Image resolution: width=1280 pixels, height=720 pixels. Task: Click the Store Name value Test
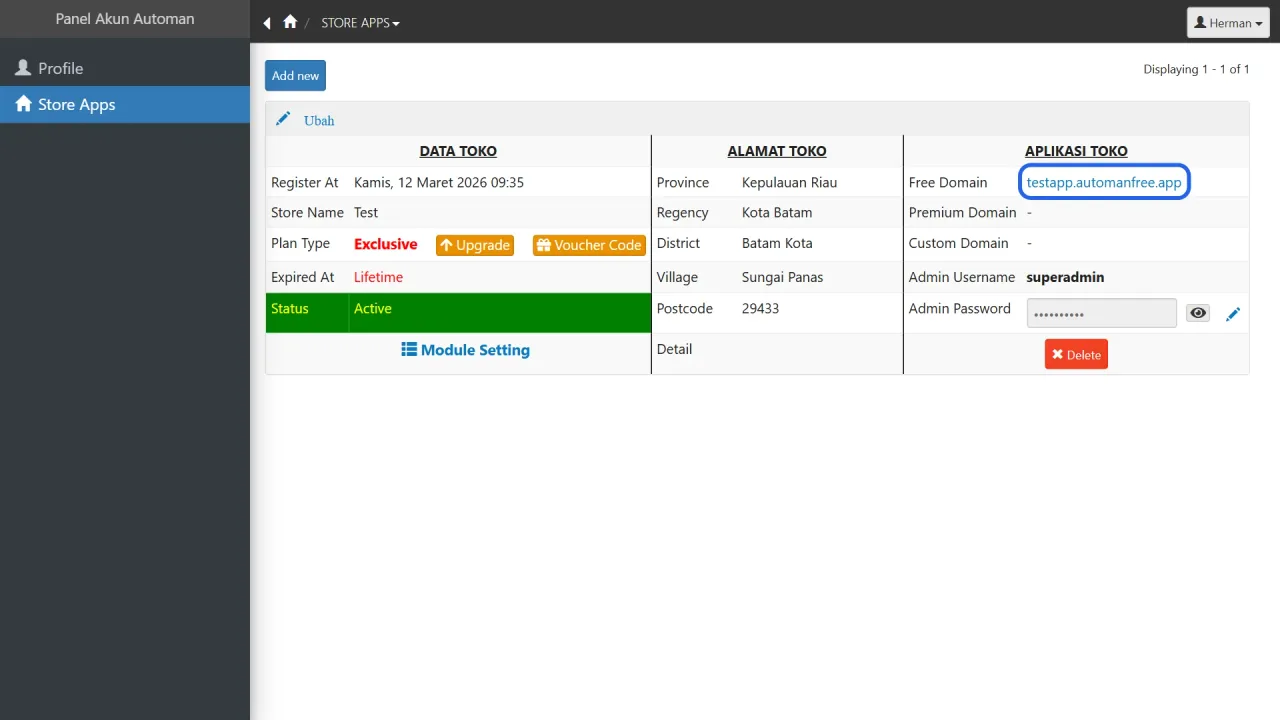tap(366, 212)
